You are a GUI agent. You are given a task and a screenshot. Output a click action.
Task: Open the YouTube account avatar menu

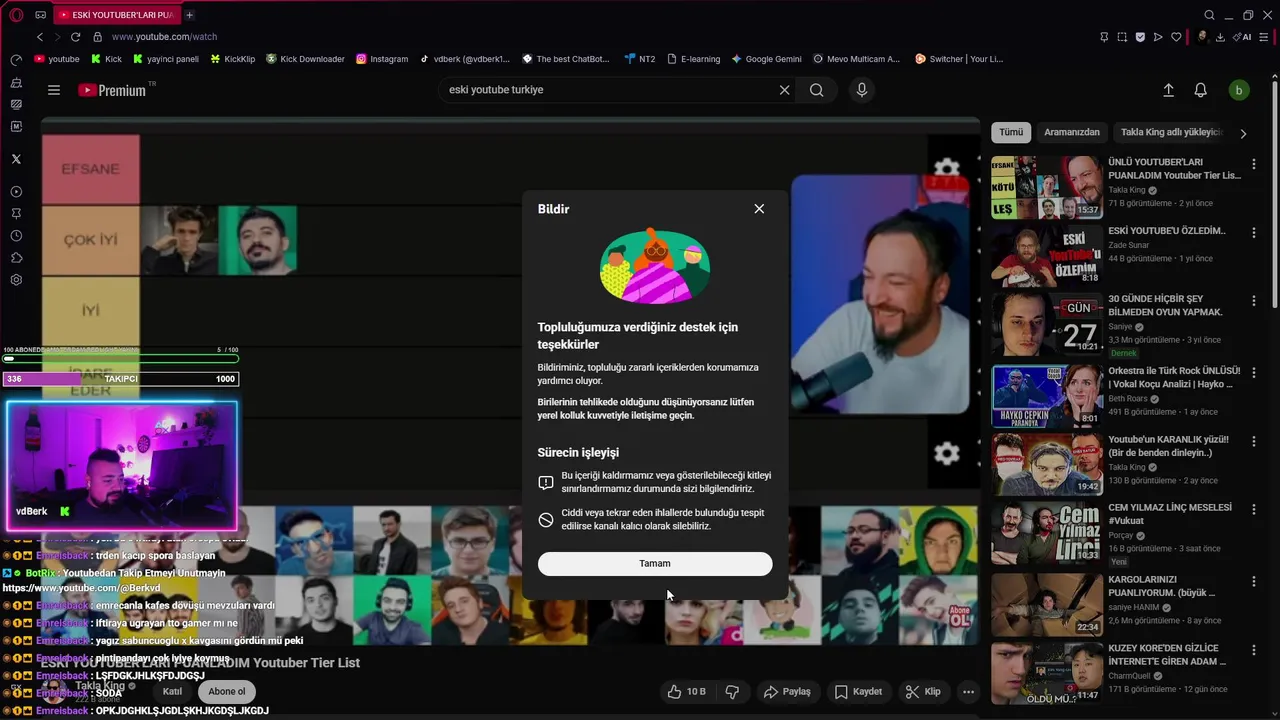[1239, 90]
